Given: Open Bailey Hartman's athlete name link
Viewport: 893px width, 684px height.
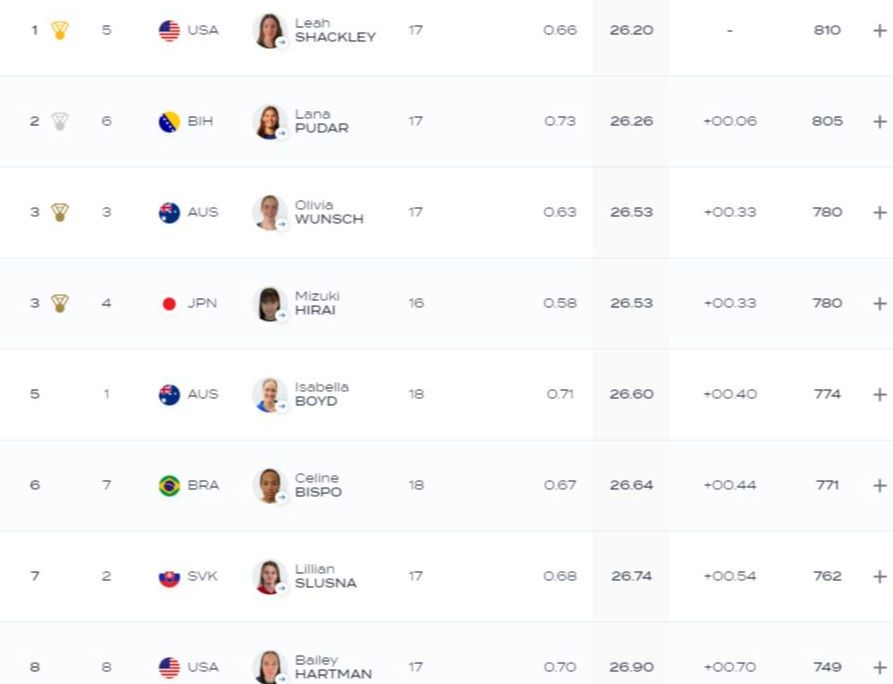Looking at the screenshot, I should tap(333, 667).
